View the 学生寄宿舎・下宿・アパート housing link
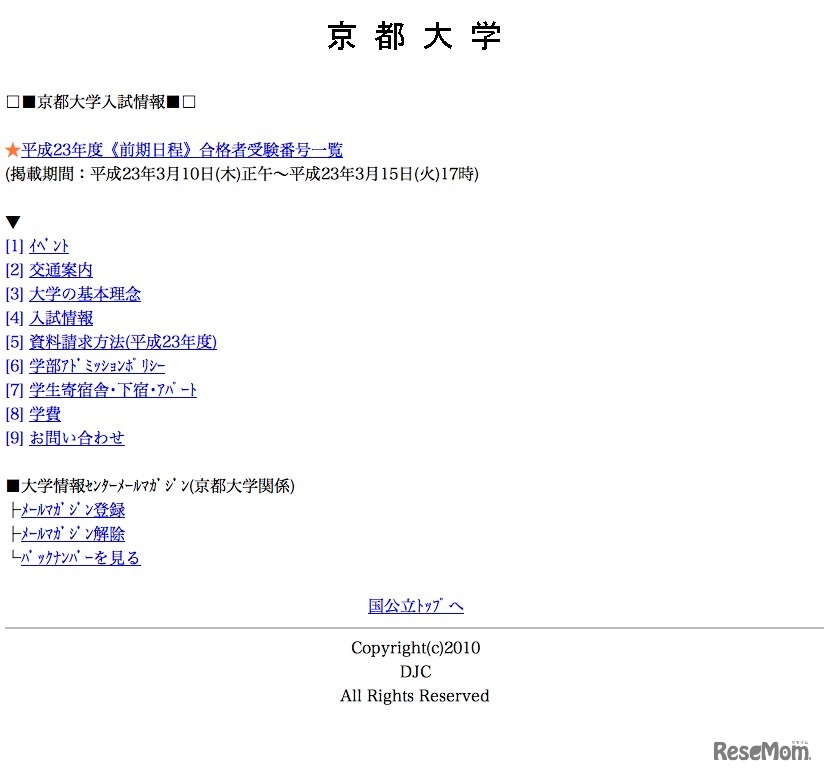824x774 pixels. (x=111, y=390)
